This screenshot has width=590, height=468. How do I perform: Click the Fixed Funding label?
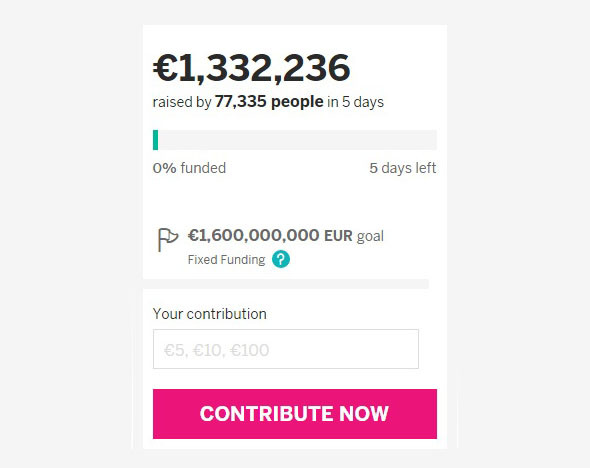(226, 260)
